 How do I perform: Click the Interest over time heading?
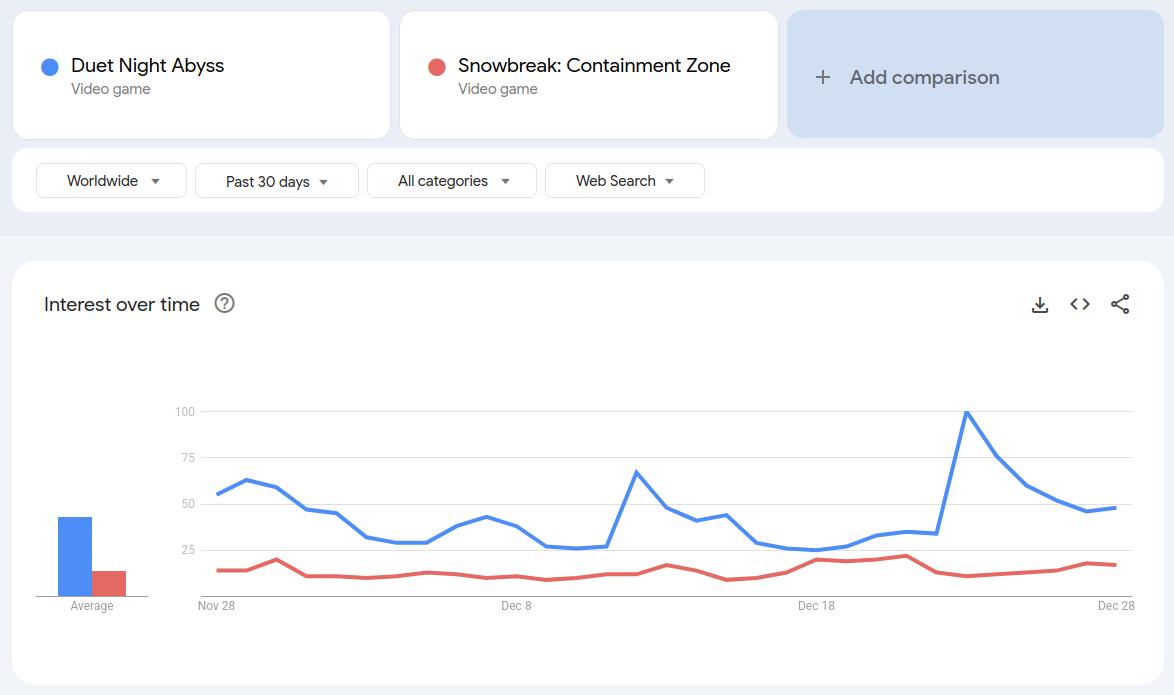[x=122, y=304]
